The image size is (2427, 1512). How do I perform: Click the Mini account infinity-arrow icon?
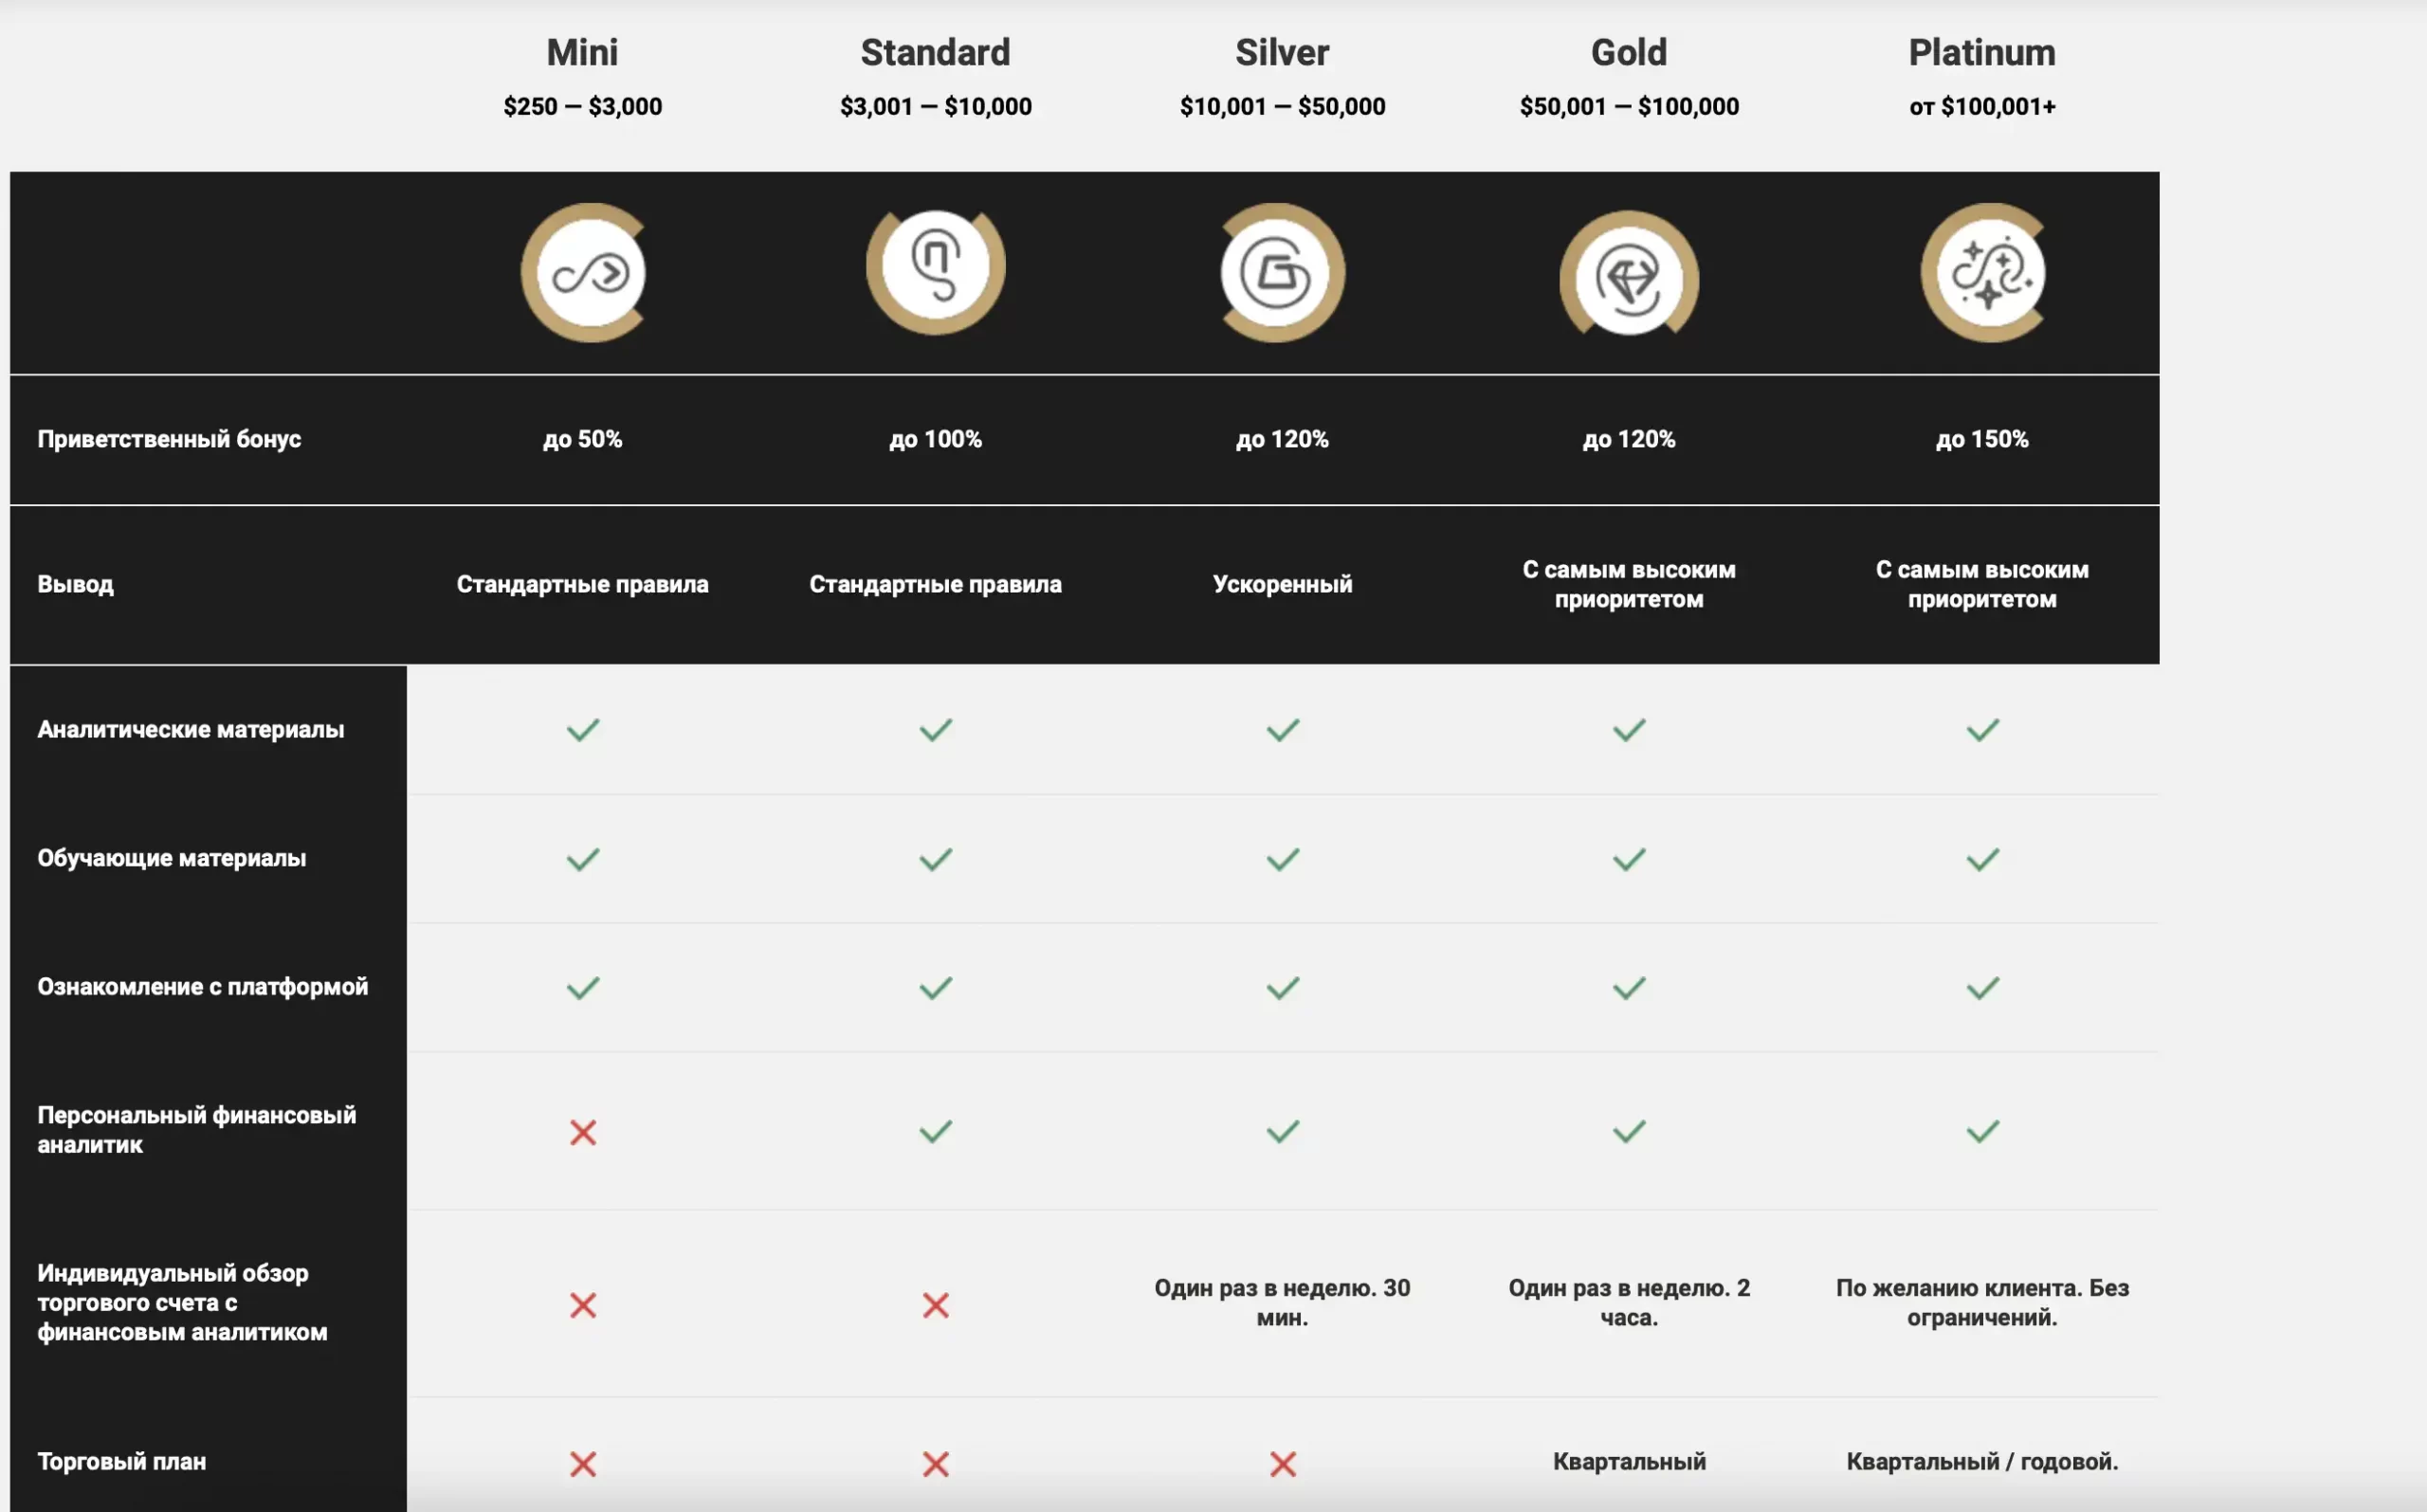click(584, 273)
